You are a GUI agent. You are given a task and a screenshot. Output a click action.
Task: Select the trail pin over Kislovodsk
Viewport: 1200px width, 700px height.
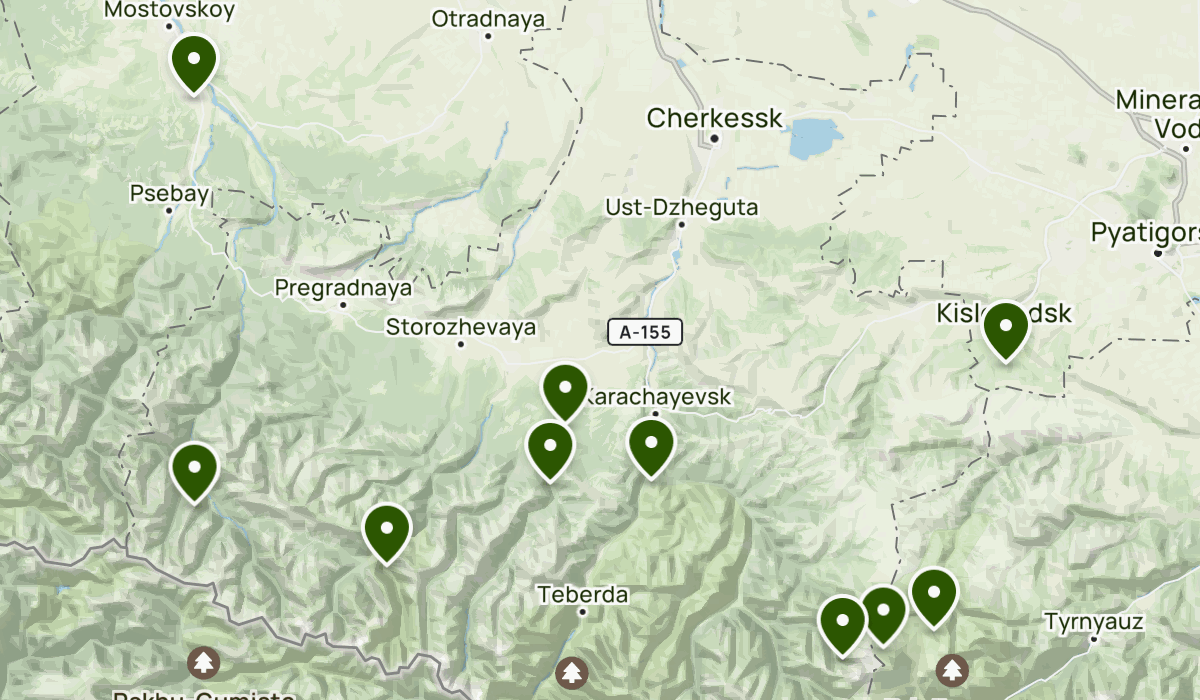tap(1006, 328)
